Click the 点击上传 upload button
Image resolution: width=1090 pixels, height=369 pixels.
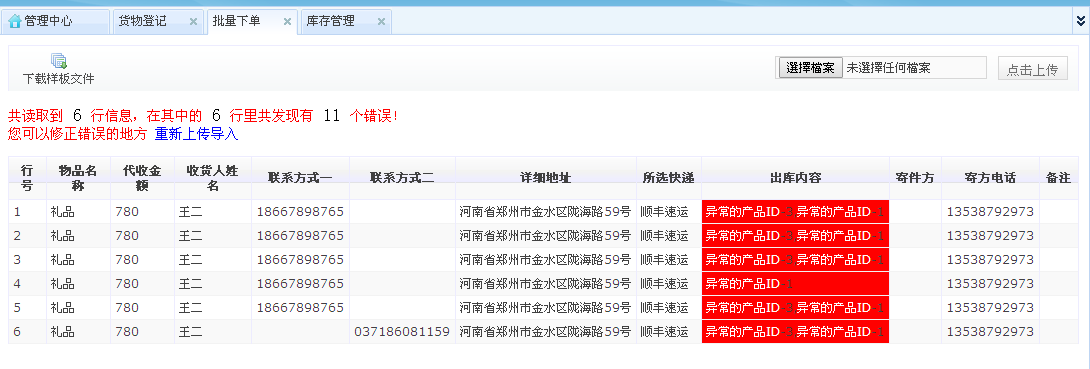[1032, 68]
